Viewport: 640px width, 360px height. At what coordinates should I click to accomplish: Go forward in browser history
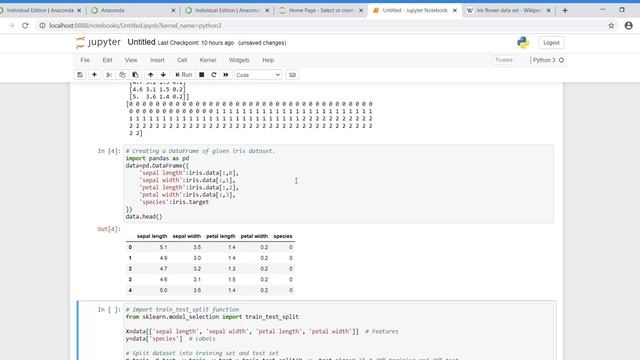(11, 25)
